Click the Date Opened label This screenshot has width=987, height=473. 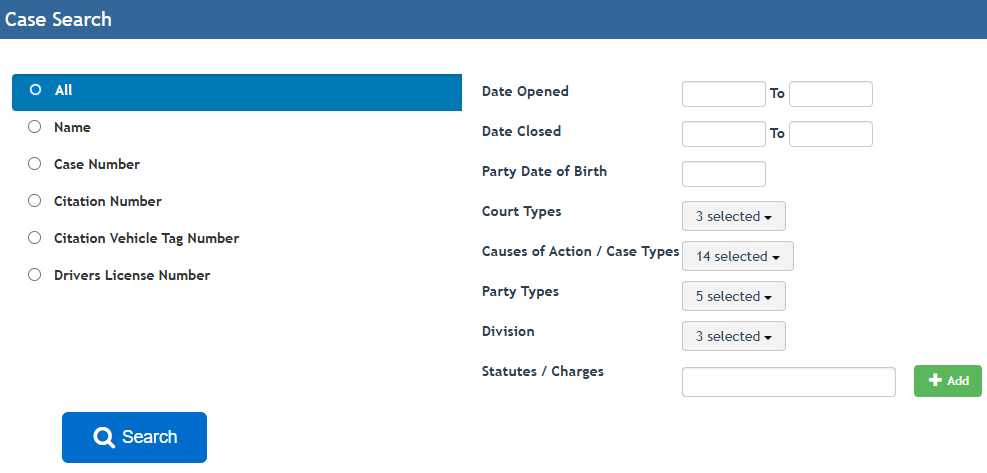[x=525, y=91]
